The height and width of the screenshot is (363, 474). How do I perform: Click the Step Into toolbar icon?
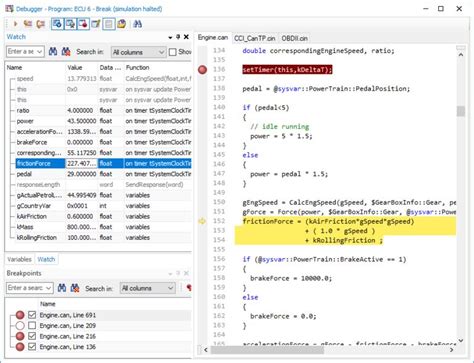28,24
